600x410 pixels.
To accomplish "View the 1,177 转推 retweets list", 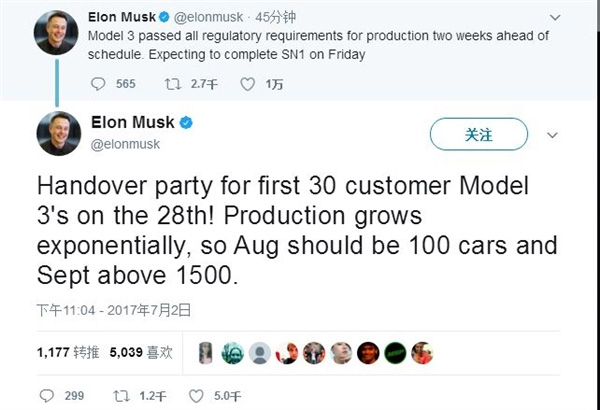I will pos(66,352).
